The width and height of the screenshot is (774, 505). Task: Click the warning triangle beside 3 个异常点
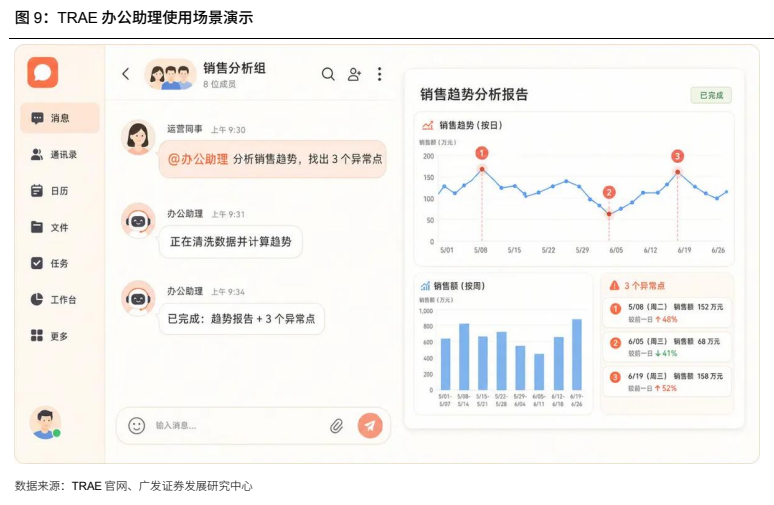pyautogui.click(x=614, y=285)
